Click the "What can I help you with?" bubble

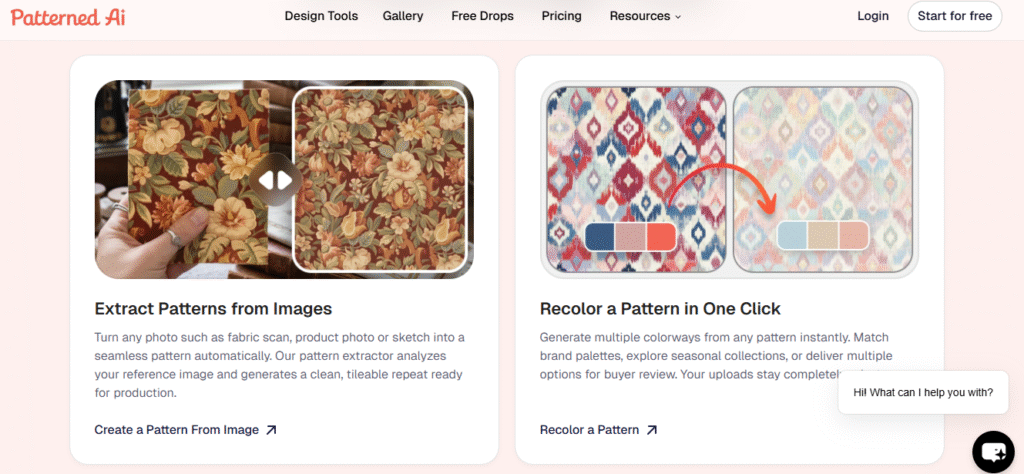[x=923, y=392]
